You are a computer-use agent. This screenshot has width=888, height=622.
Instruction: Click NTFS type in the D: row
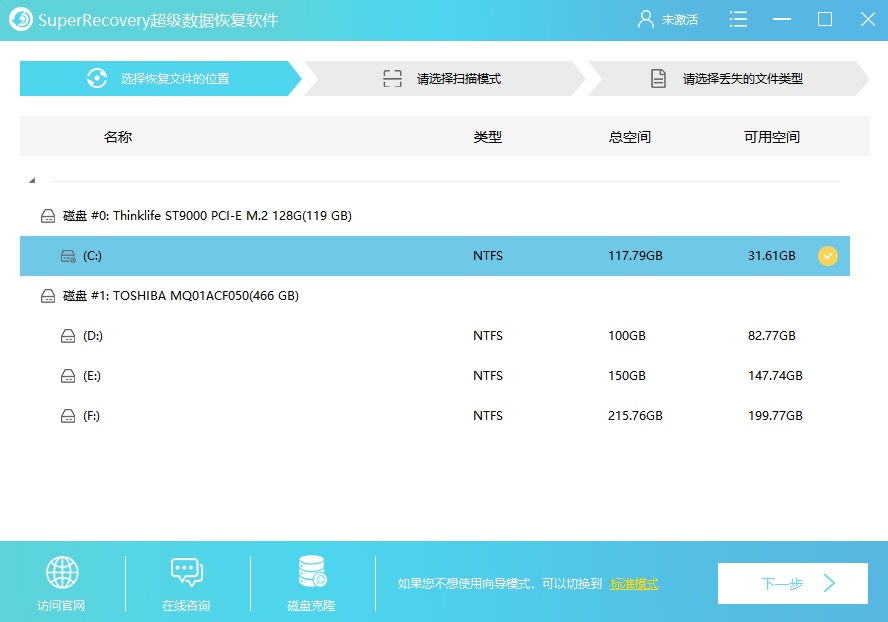click(x=488, y=336)
